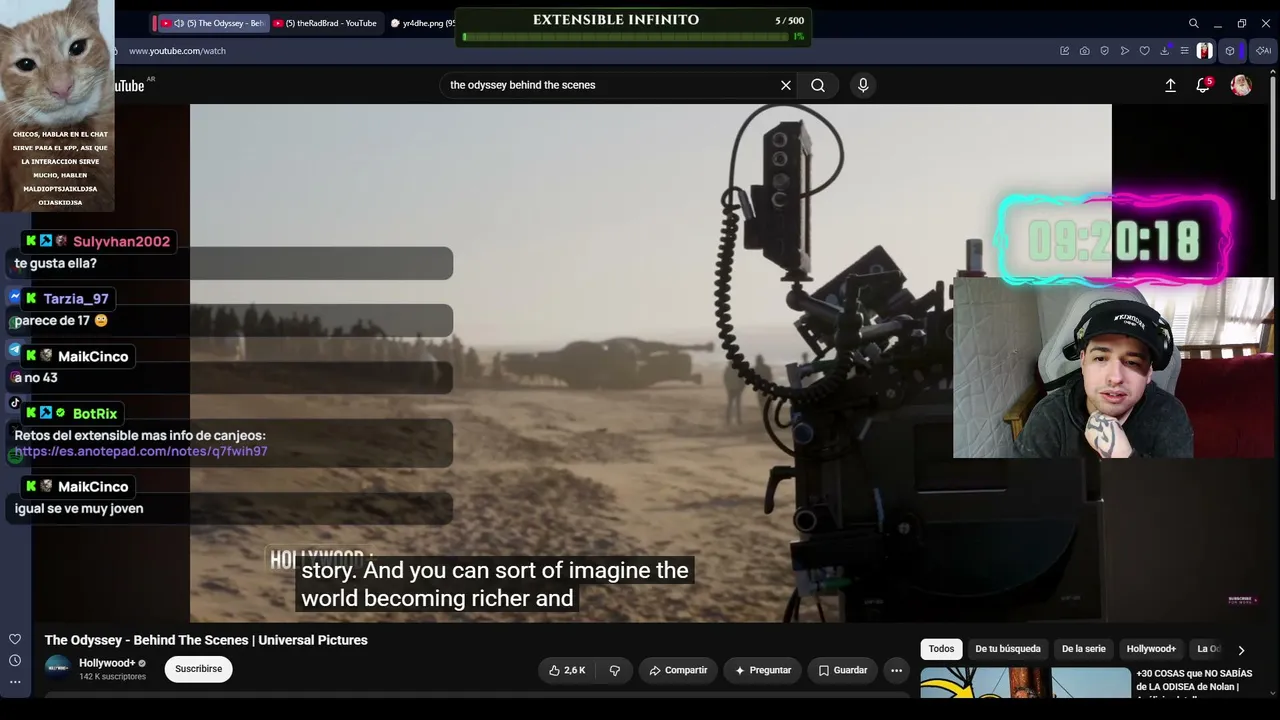Click the address bar showing www.youtube.com/watch
This screenshot has width=1280, height=720.
(x=177, y=51)
